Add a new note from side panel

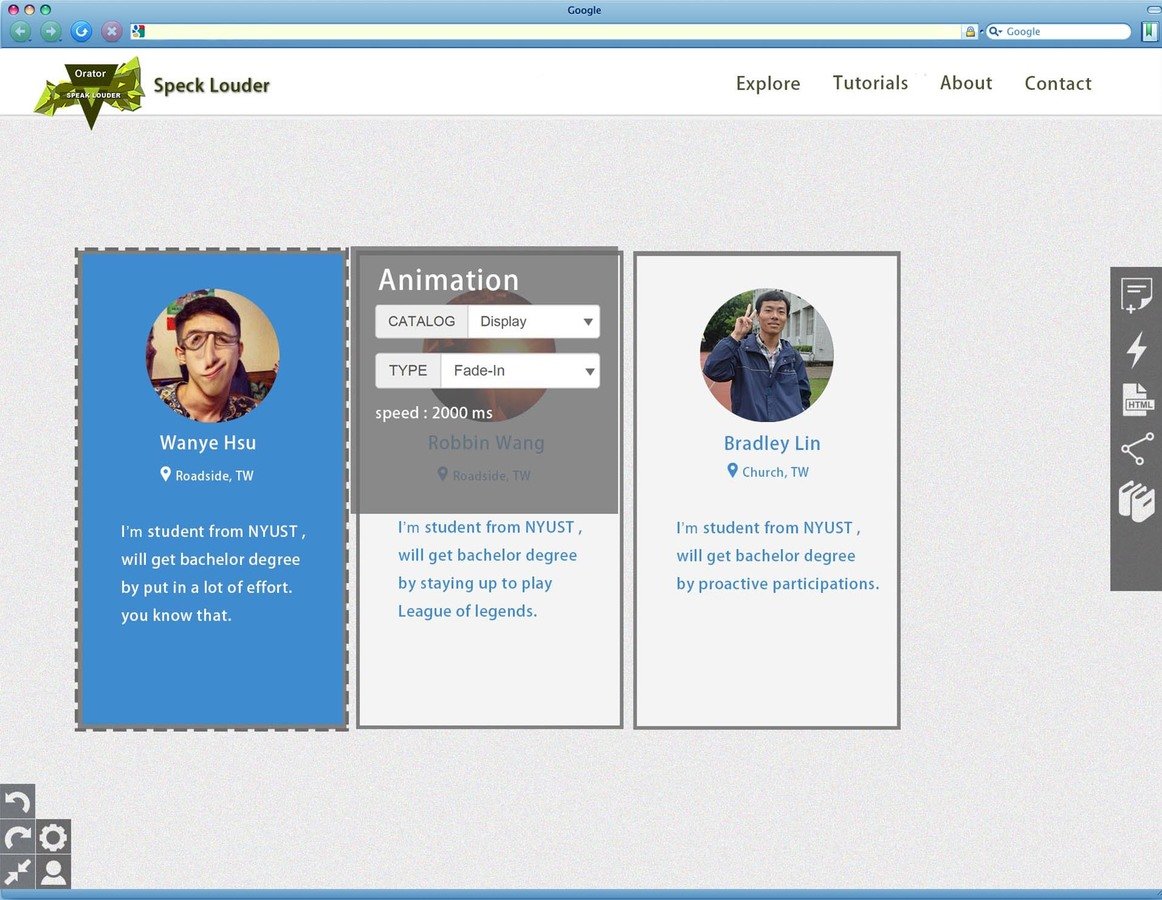point(1135,295)
